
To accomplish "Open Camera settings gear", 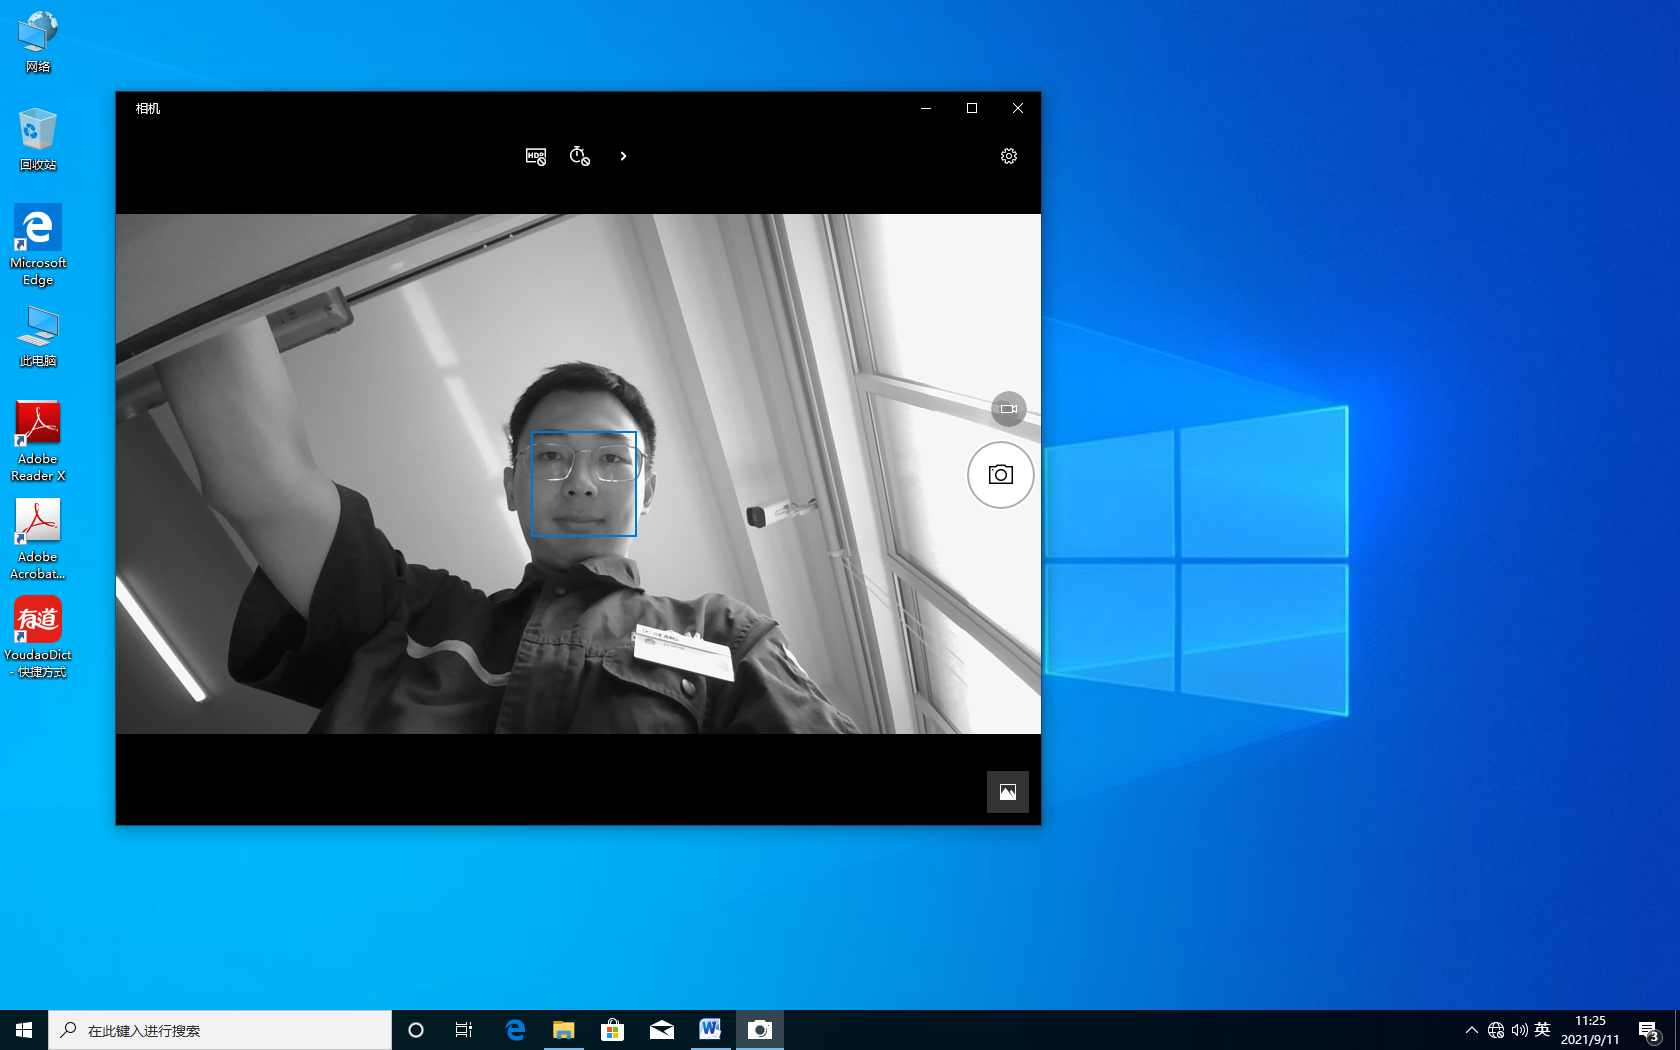I will (1009, 156).
